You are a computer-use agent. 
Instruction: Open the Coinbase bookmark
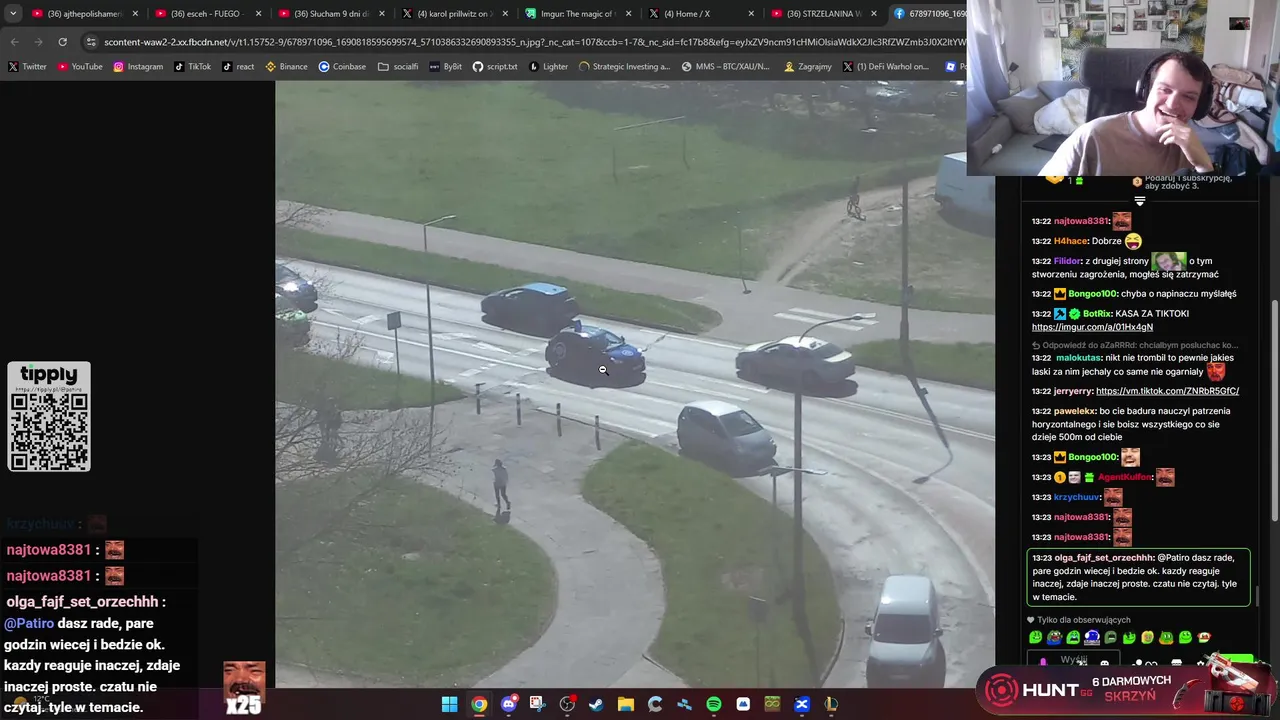point(342,67)
